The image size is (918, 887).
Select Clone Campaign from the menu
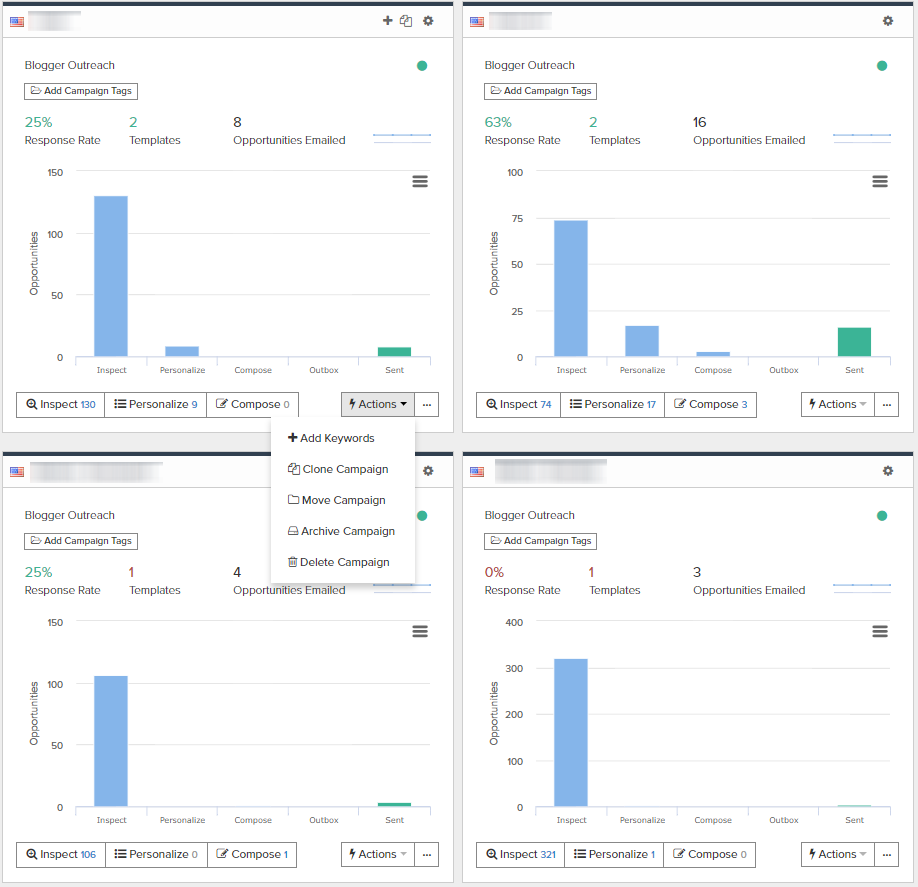(338, 469)
